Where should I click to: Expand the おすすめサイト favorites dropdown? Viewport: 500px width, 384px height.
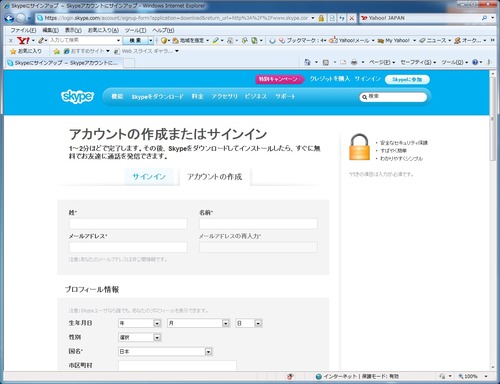tap(87, 51)
